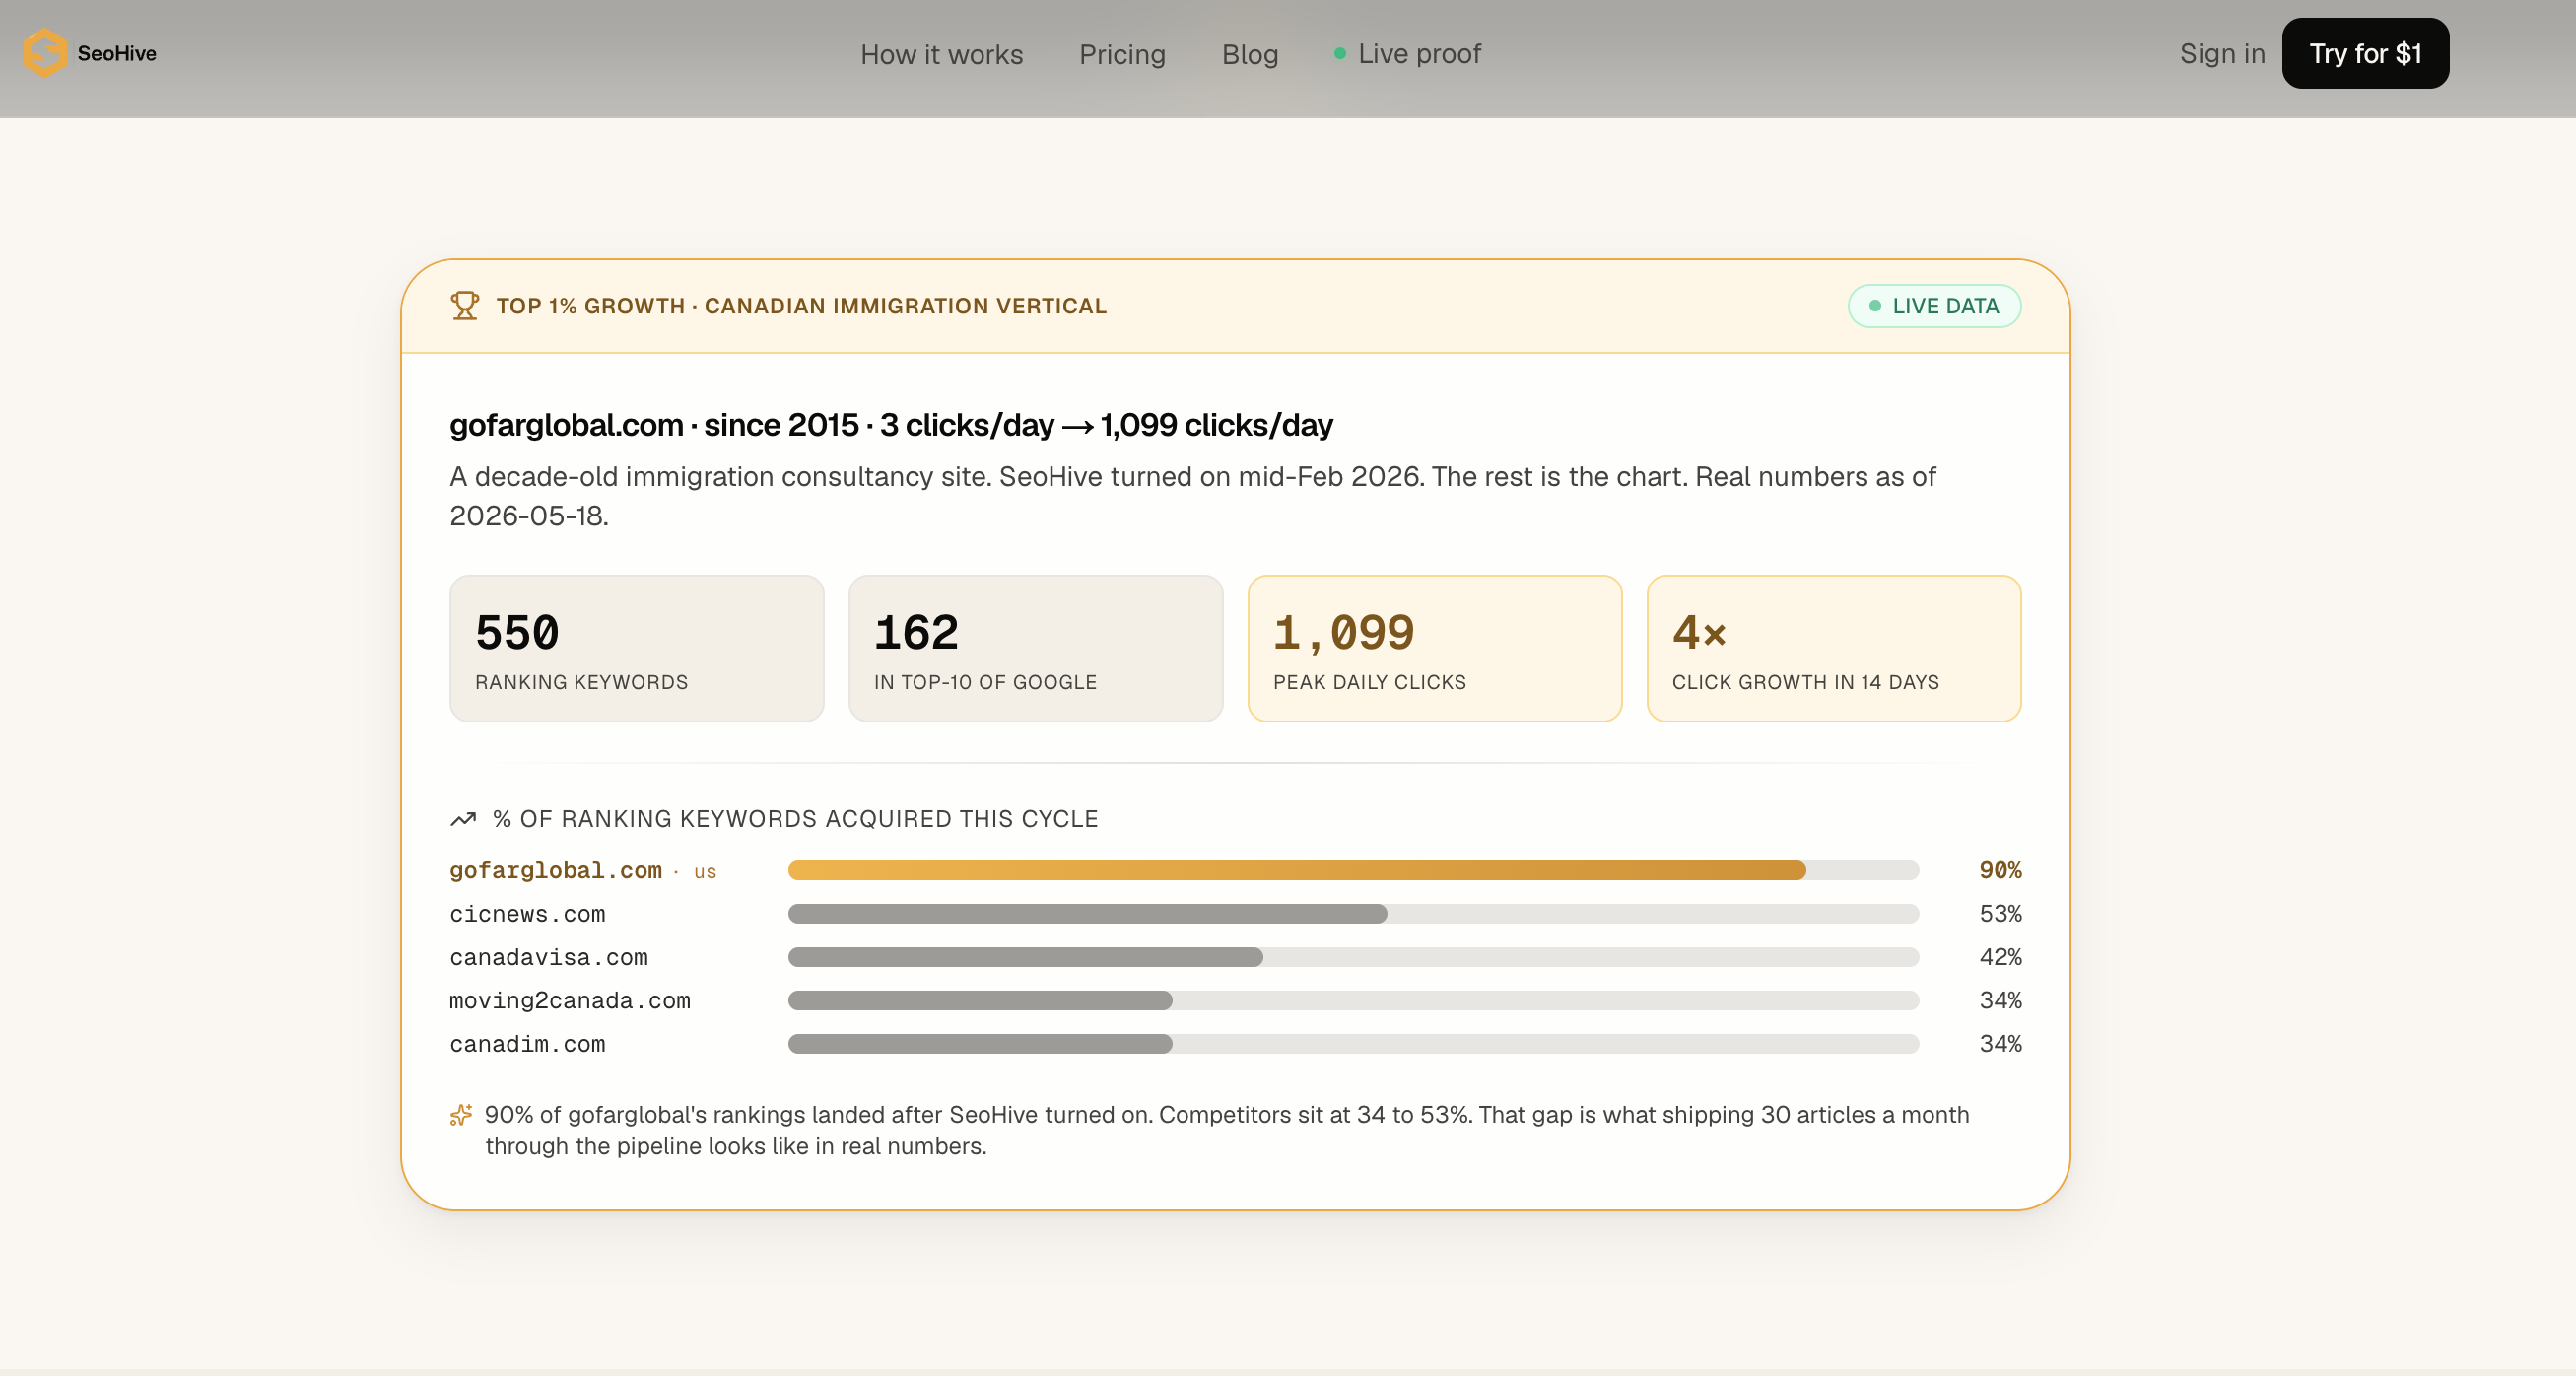Click the 34% value for moving2canada.com
Viewport: 2576px width, 1376px height.
click(2000, 1000)
